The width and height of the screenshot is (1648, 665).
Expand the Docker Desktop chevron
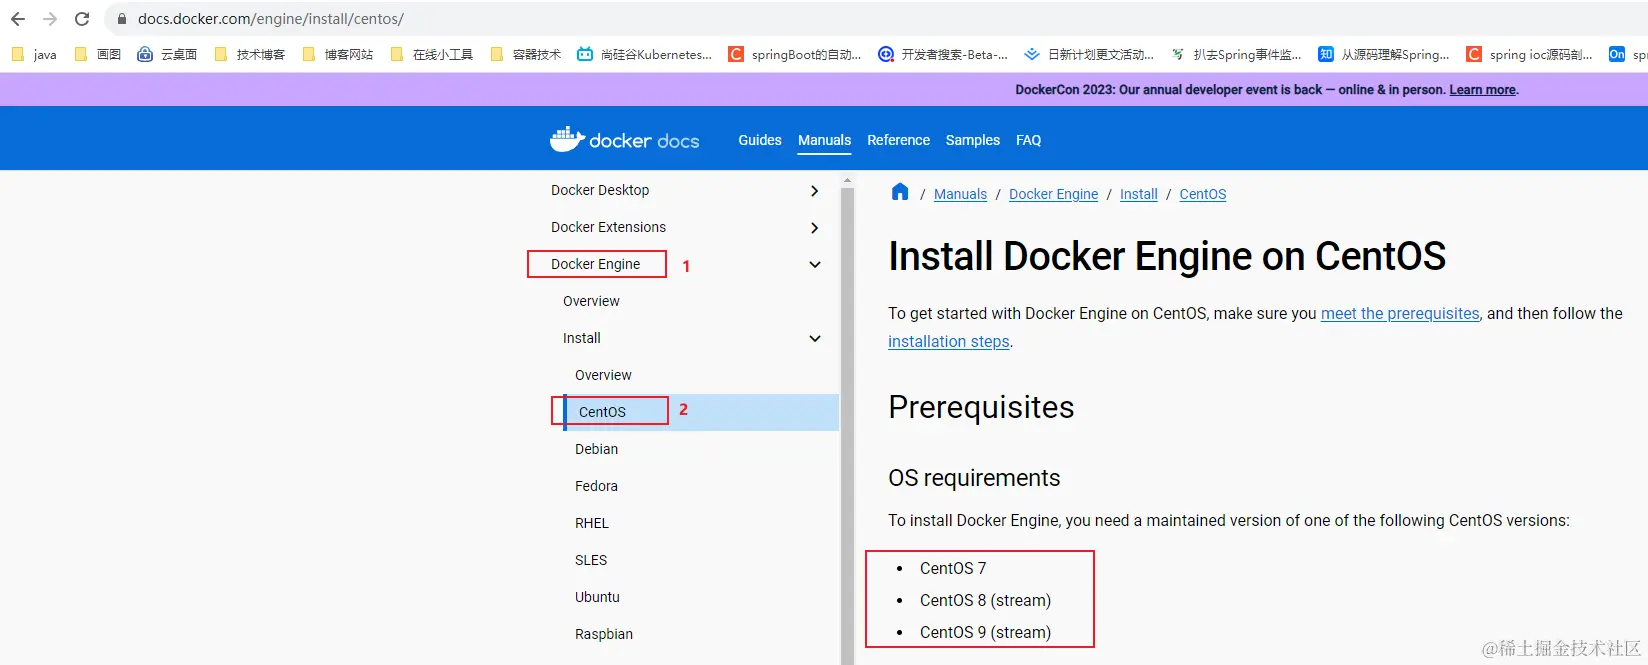click(814, 191)
